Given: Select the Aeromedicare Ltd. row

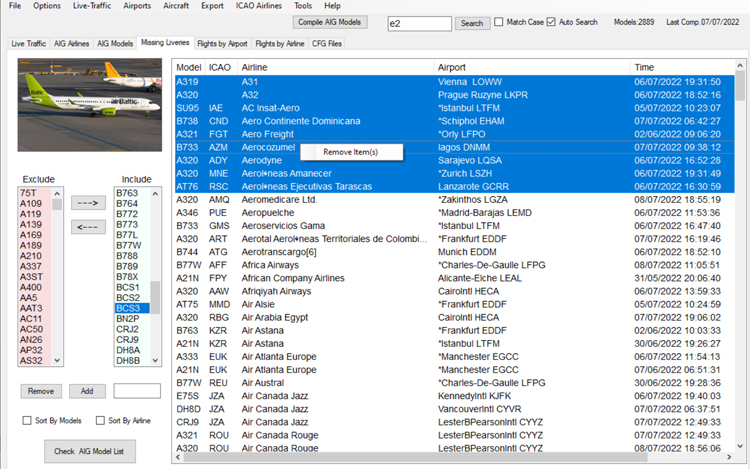Looking at the screenshot, I should (x=454, y=199).
